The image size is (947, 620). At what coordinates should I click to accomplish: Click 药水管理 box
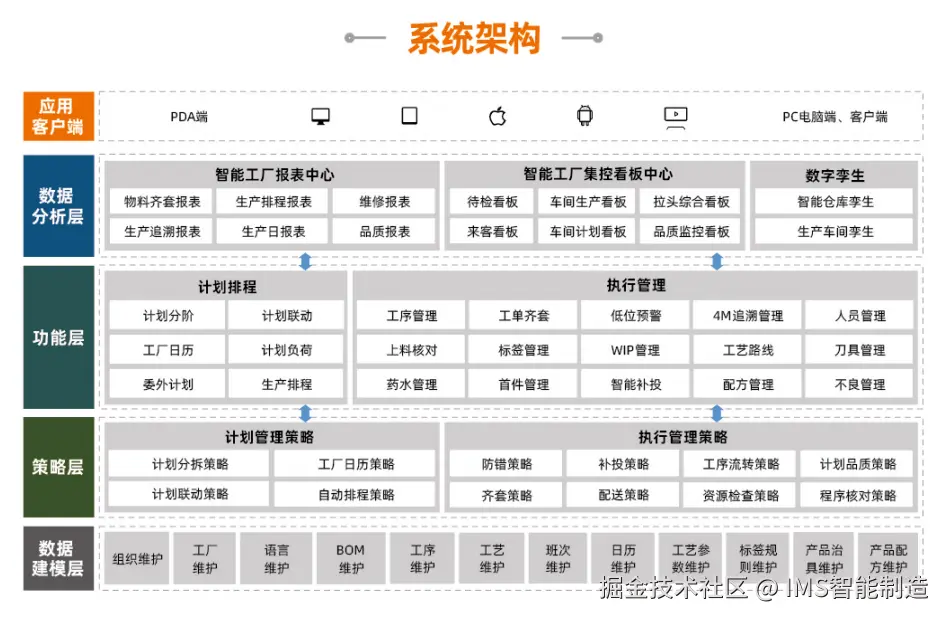tap(411, 385)
